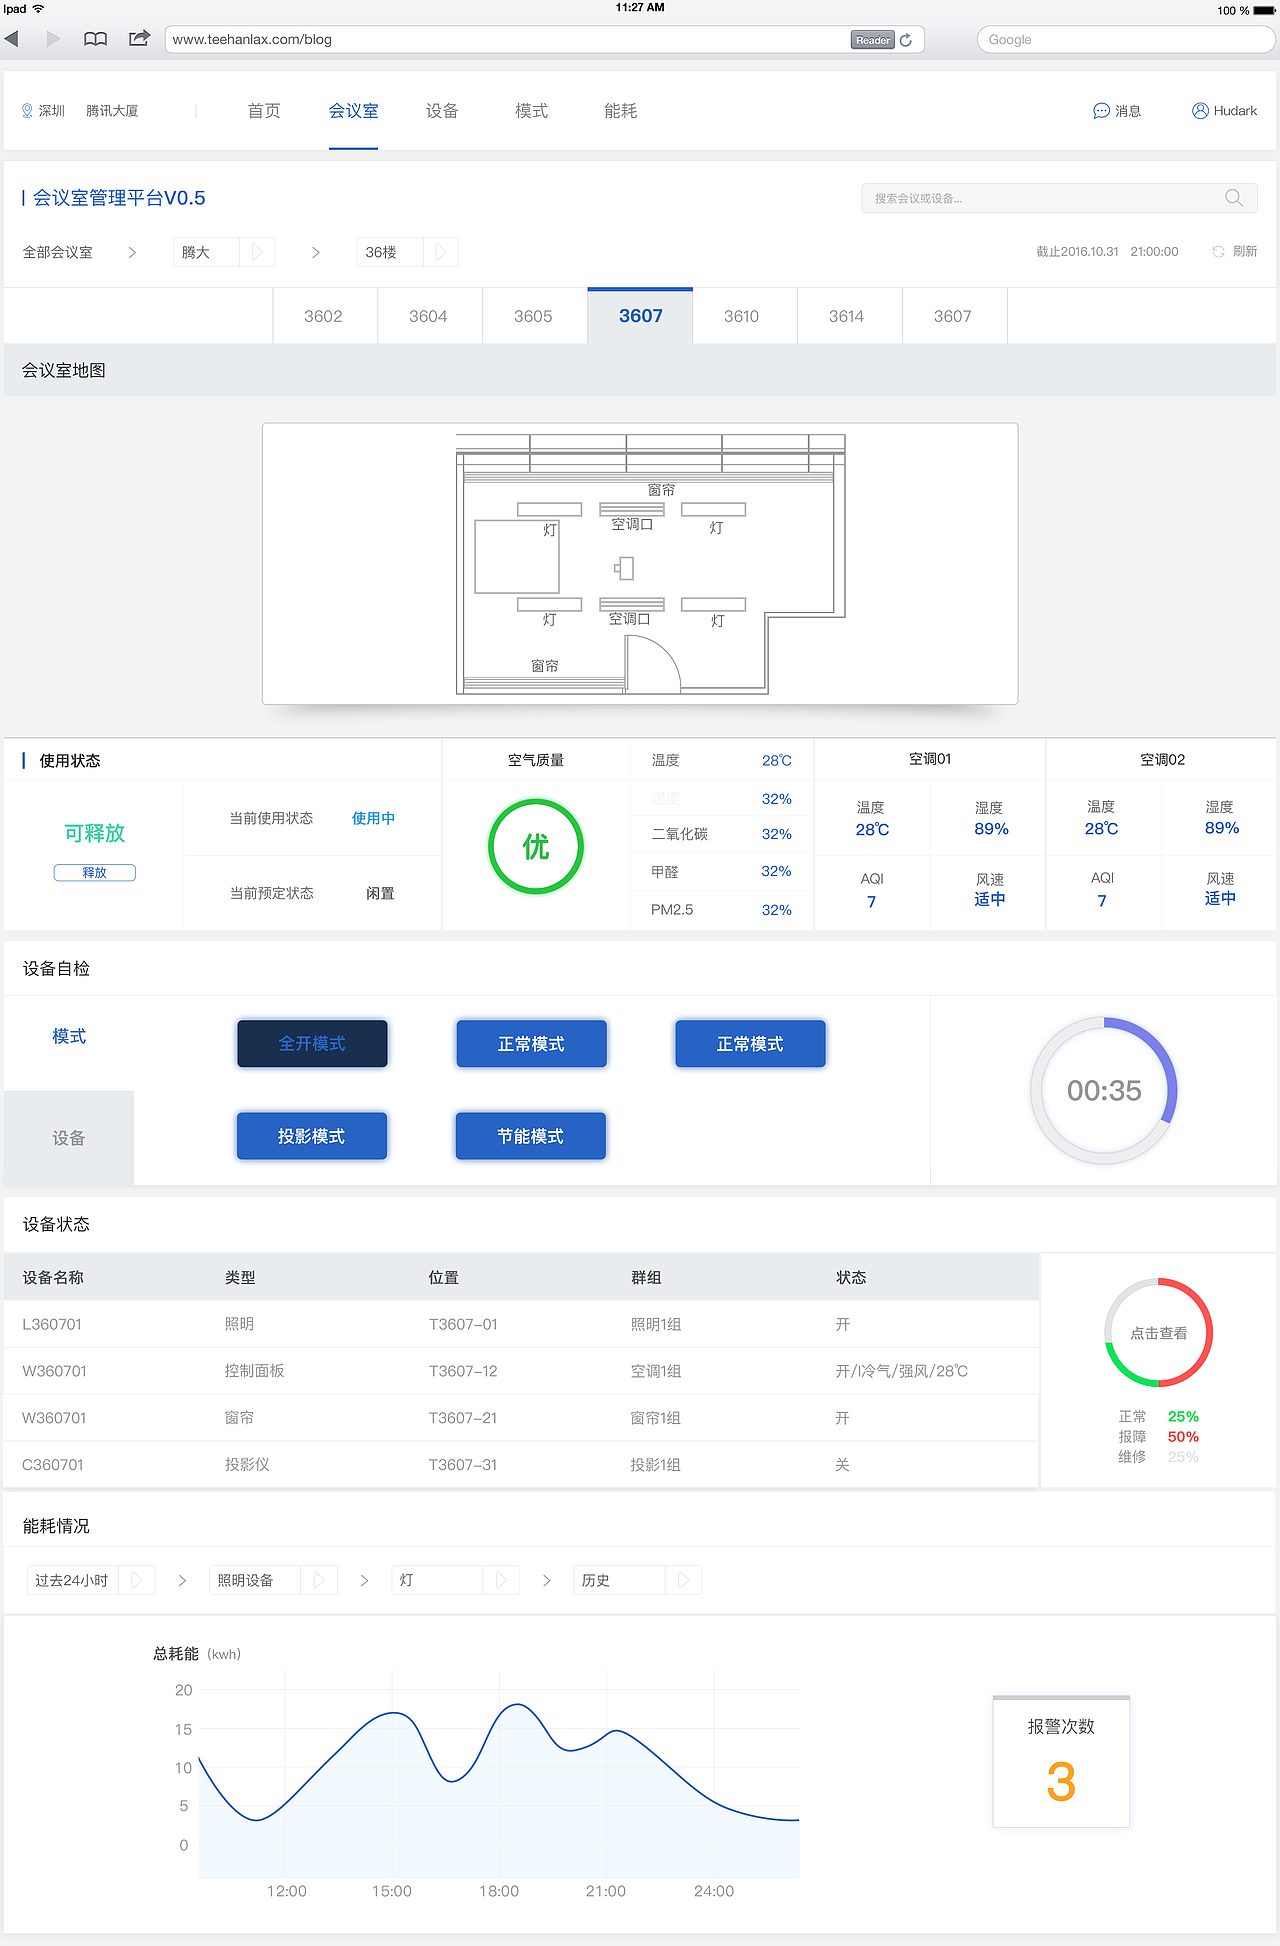Activate the 投影模式 button
Viewport: 1280px width, 1946px height.
click(312, 1136)
